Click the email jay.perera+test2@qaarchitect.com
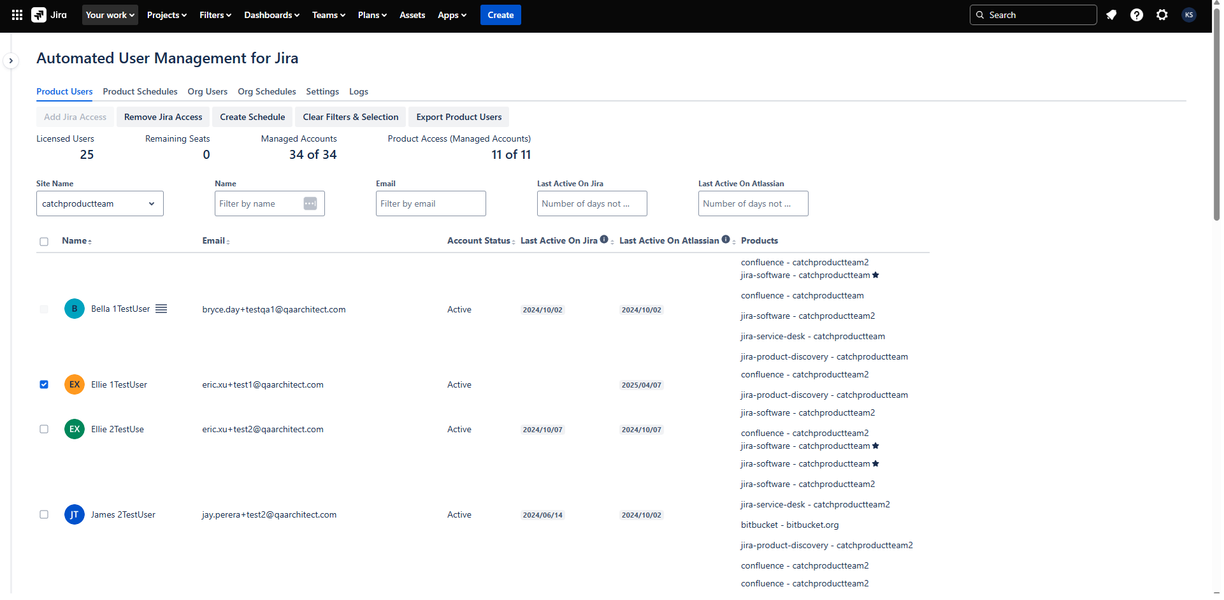The image size is (1224, 600). (x=269, y=515)
